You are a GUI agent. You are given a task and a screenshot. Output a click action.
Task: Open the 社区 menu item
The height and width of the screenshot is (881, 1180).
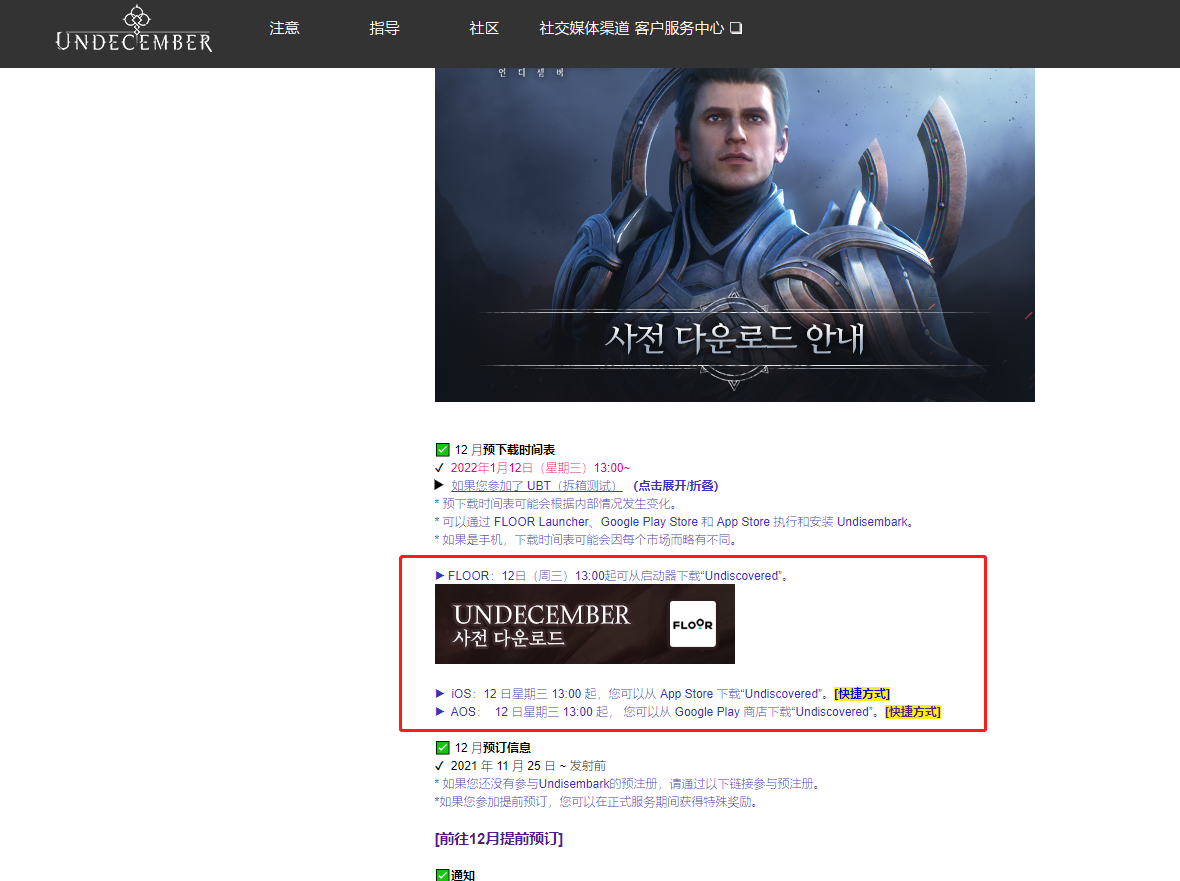pyautogui.click(x=484, y=29)
